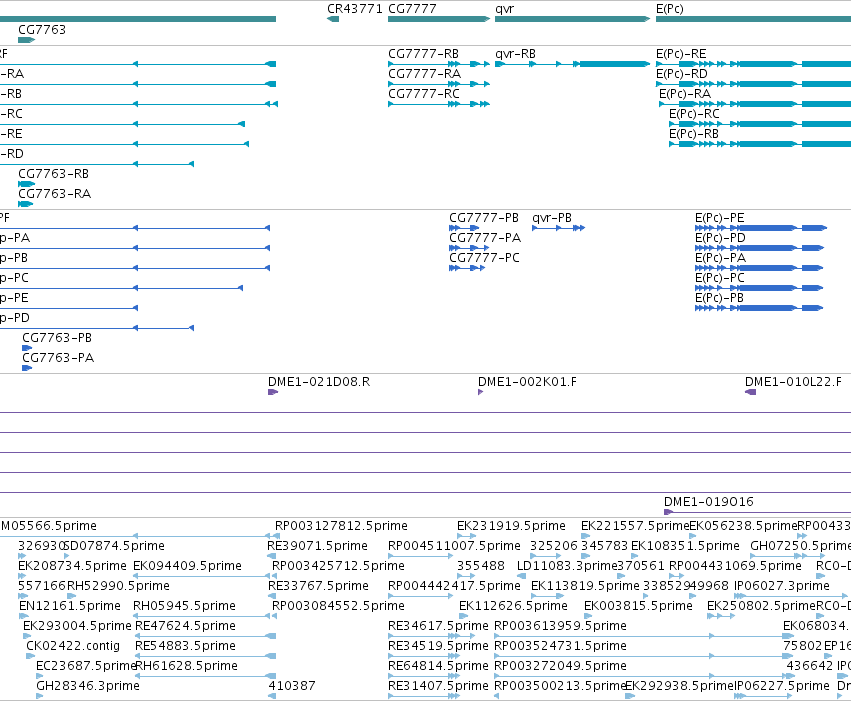
Task: Click the RP003613959.5prime EST label
Action: 560,626
